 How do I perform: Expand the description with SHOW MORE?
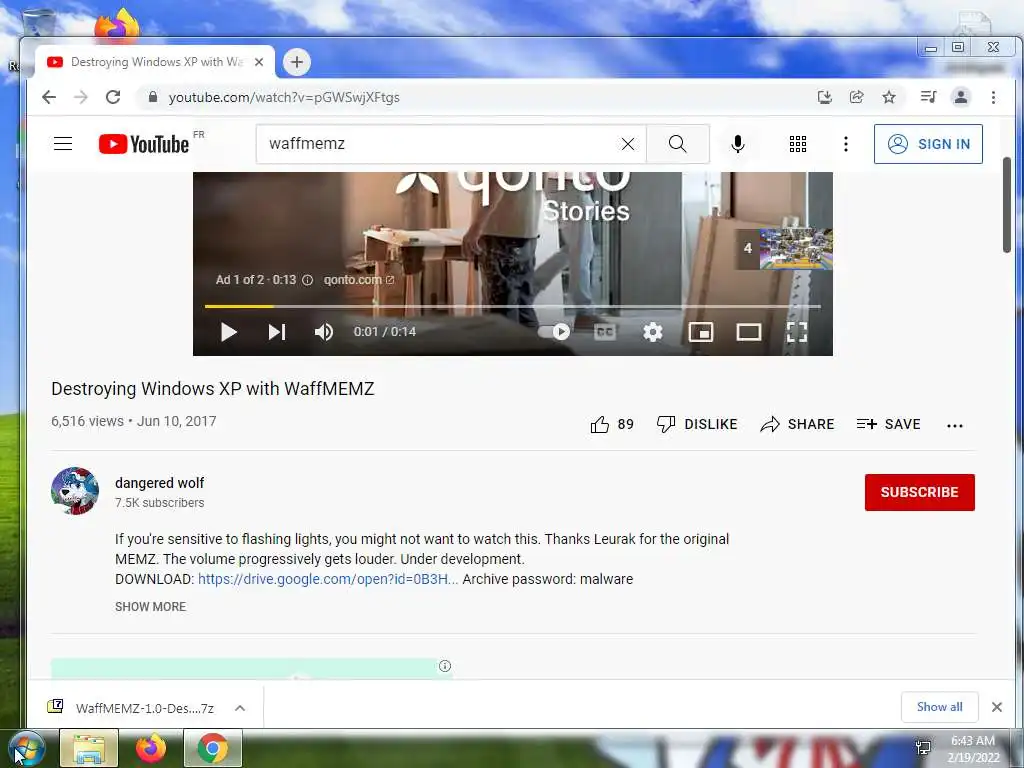point(150,607)
